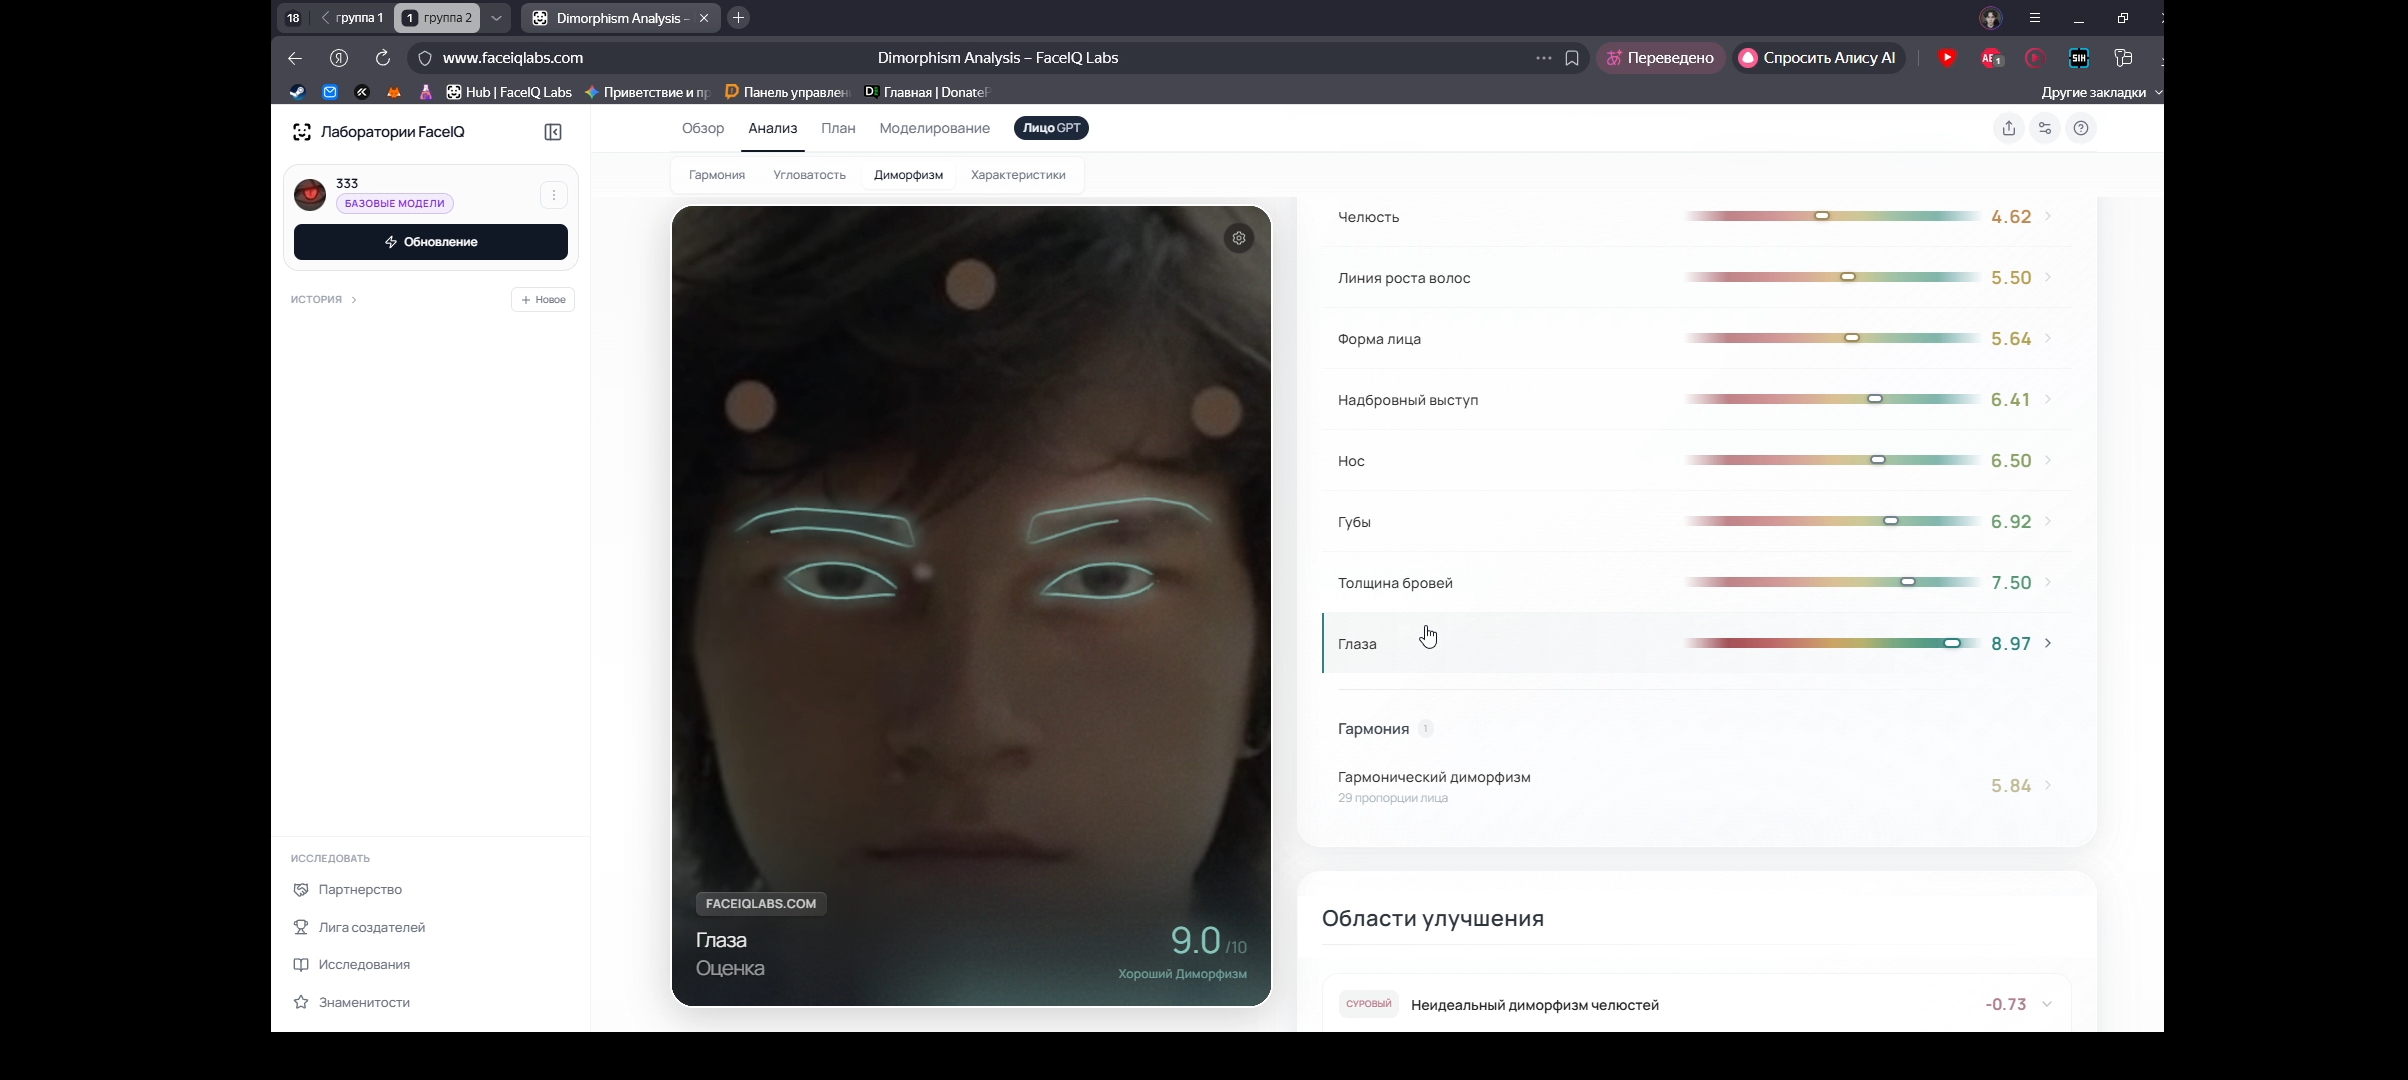Expand the Линия роста волос chevron
This screenshot has height=1080, width=2408.
2049,277
